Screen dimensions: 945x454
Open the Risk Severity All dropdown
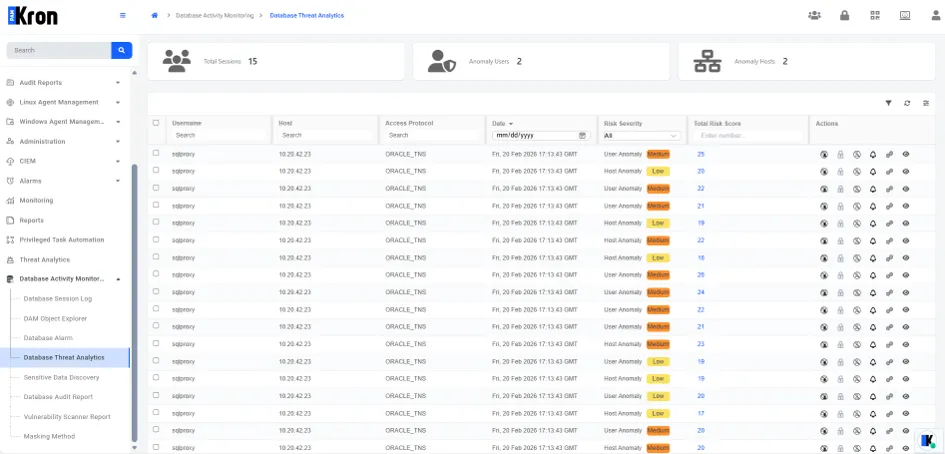641,136
